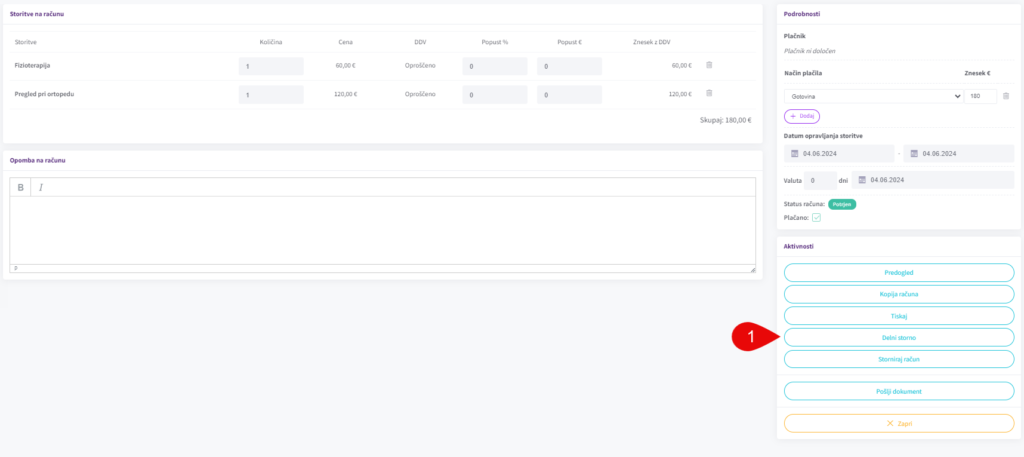The width and height of the screenshot is (1024, 457).
Task: Click quantity field for Fizioterapija
Action: 270,66
